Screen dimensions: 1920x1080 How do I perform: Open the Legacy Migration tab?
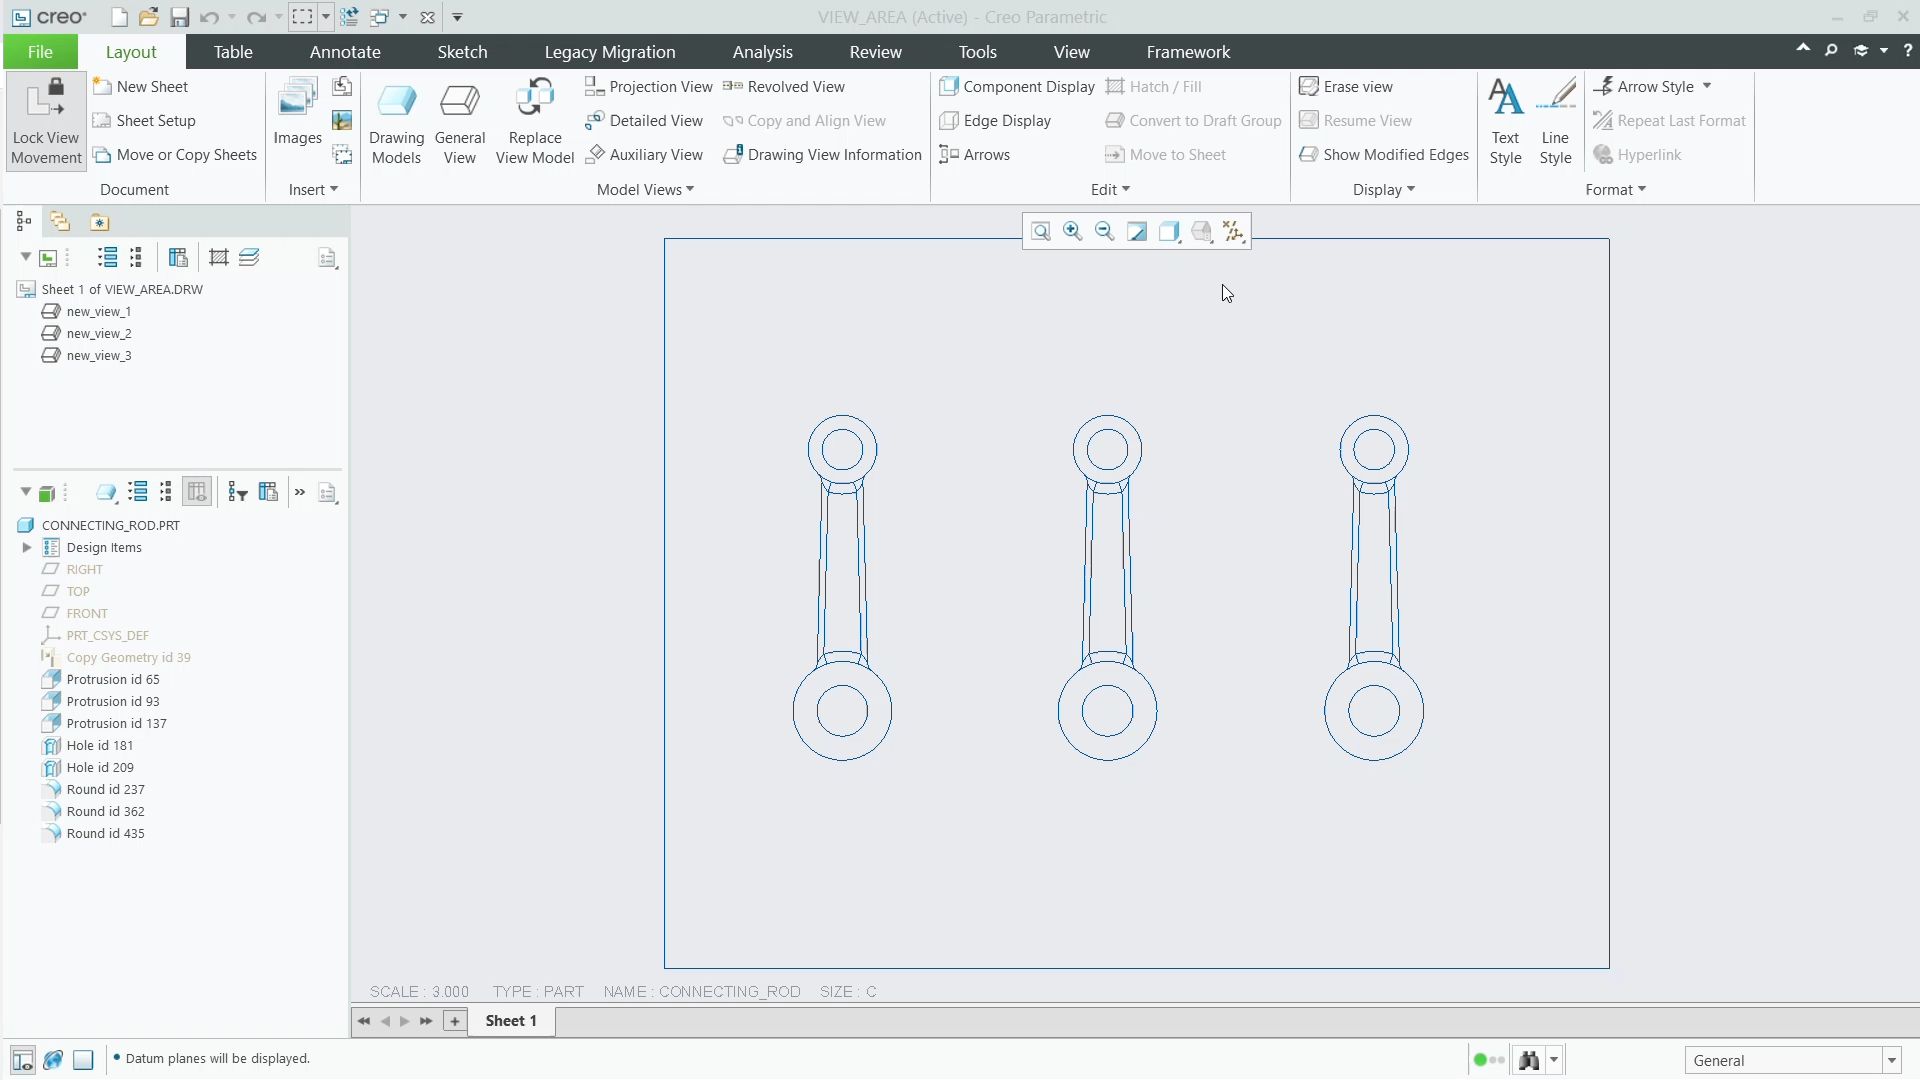click(x=610, y=52)
